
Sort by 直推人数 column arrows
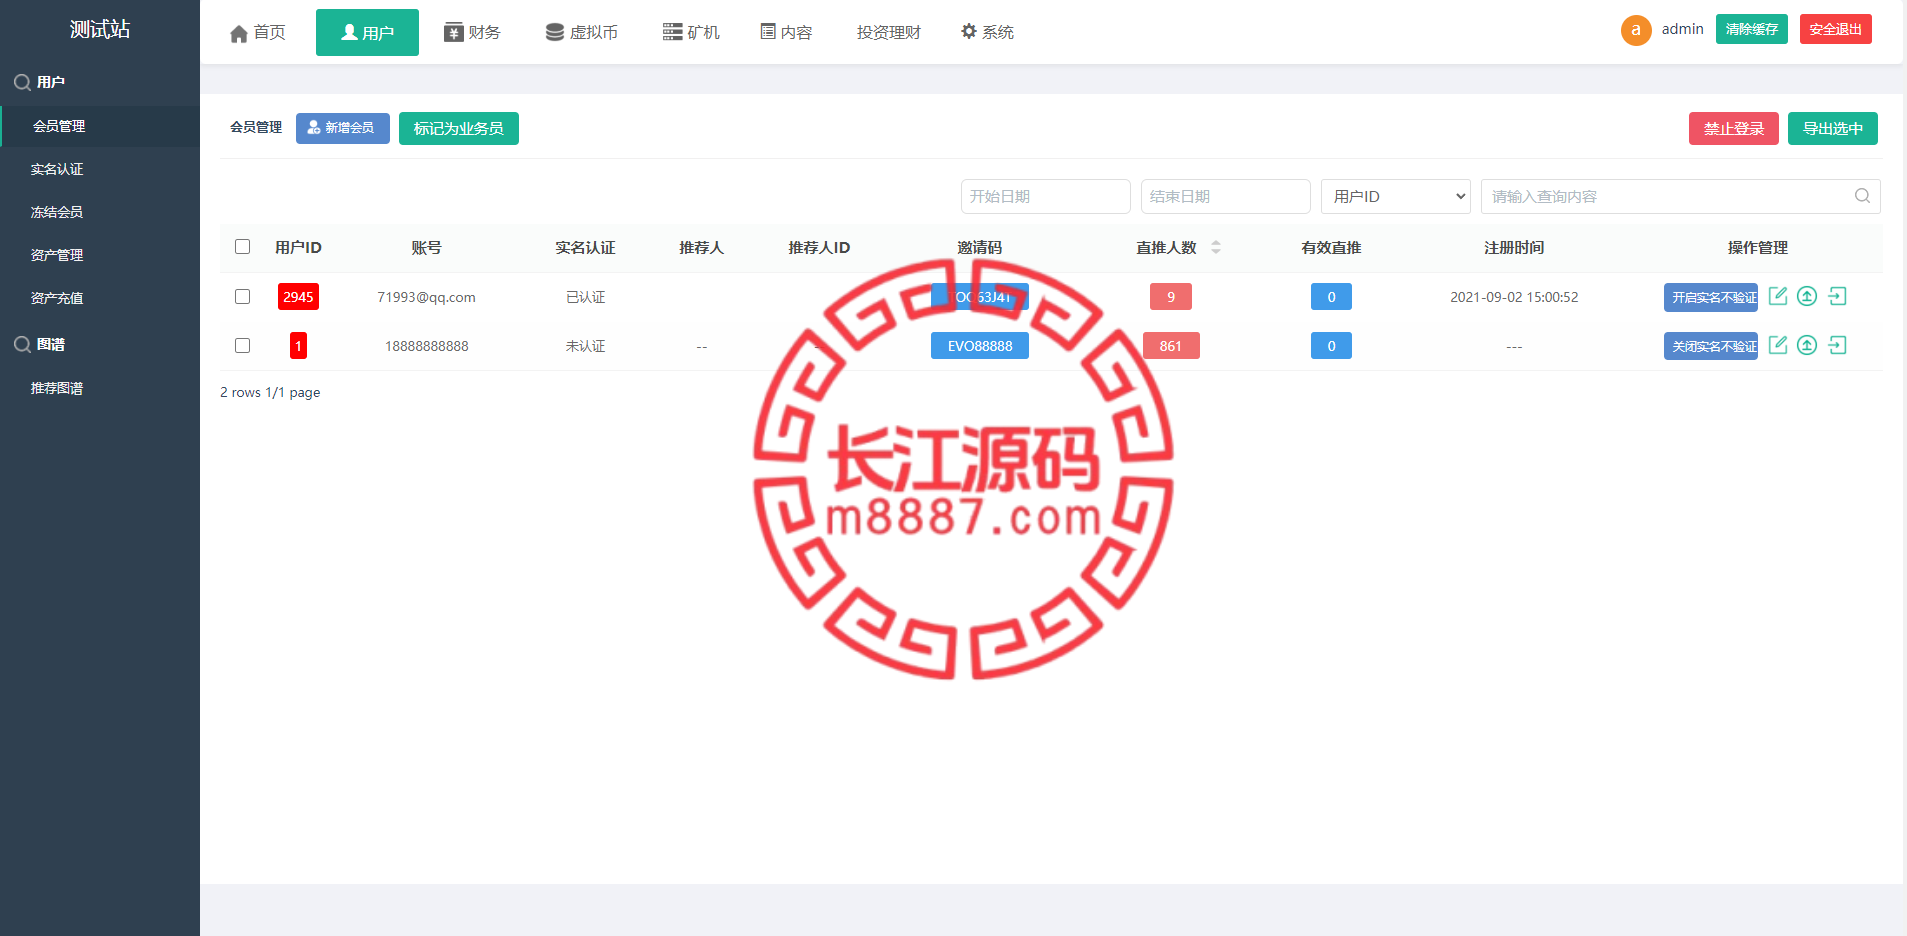1216,247
